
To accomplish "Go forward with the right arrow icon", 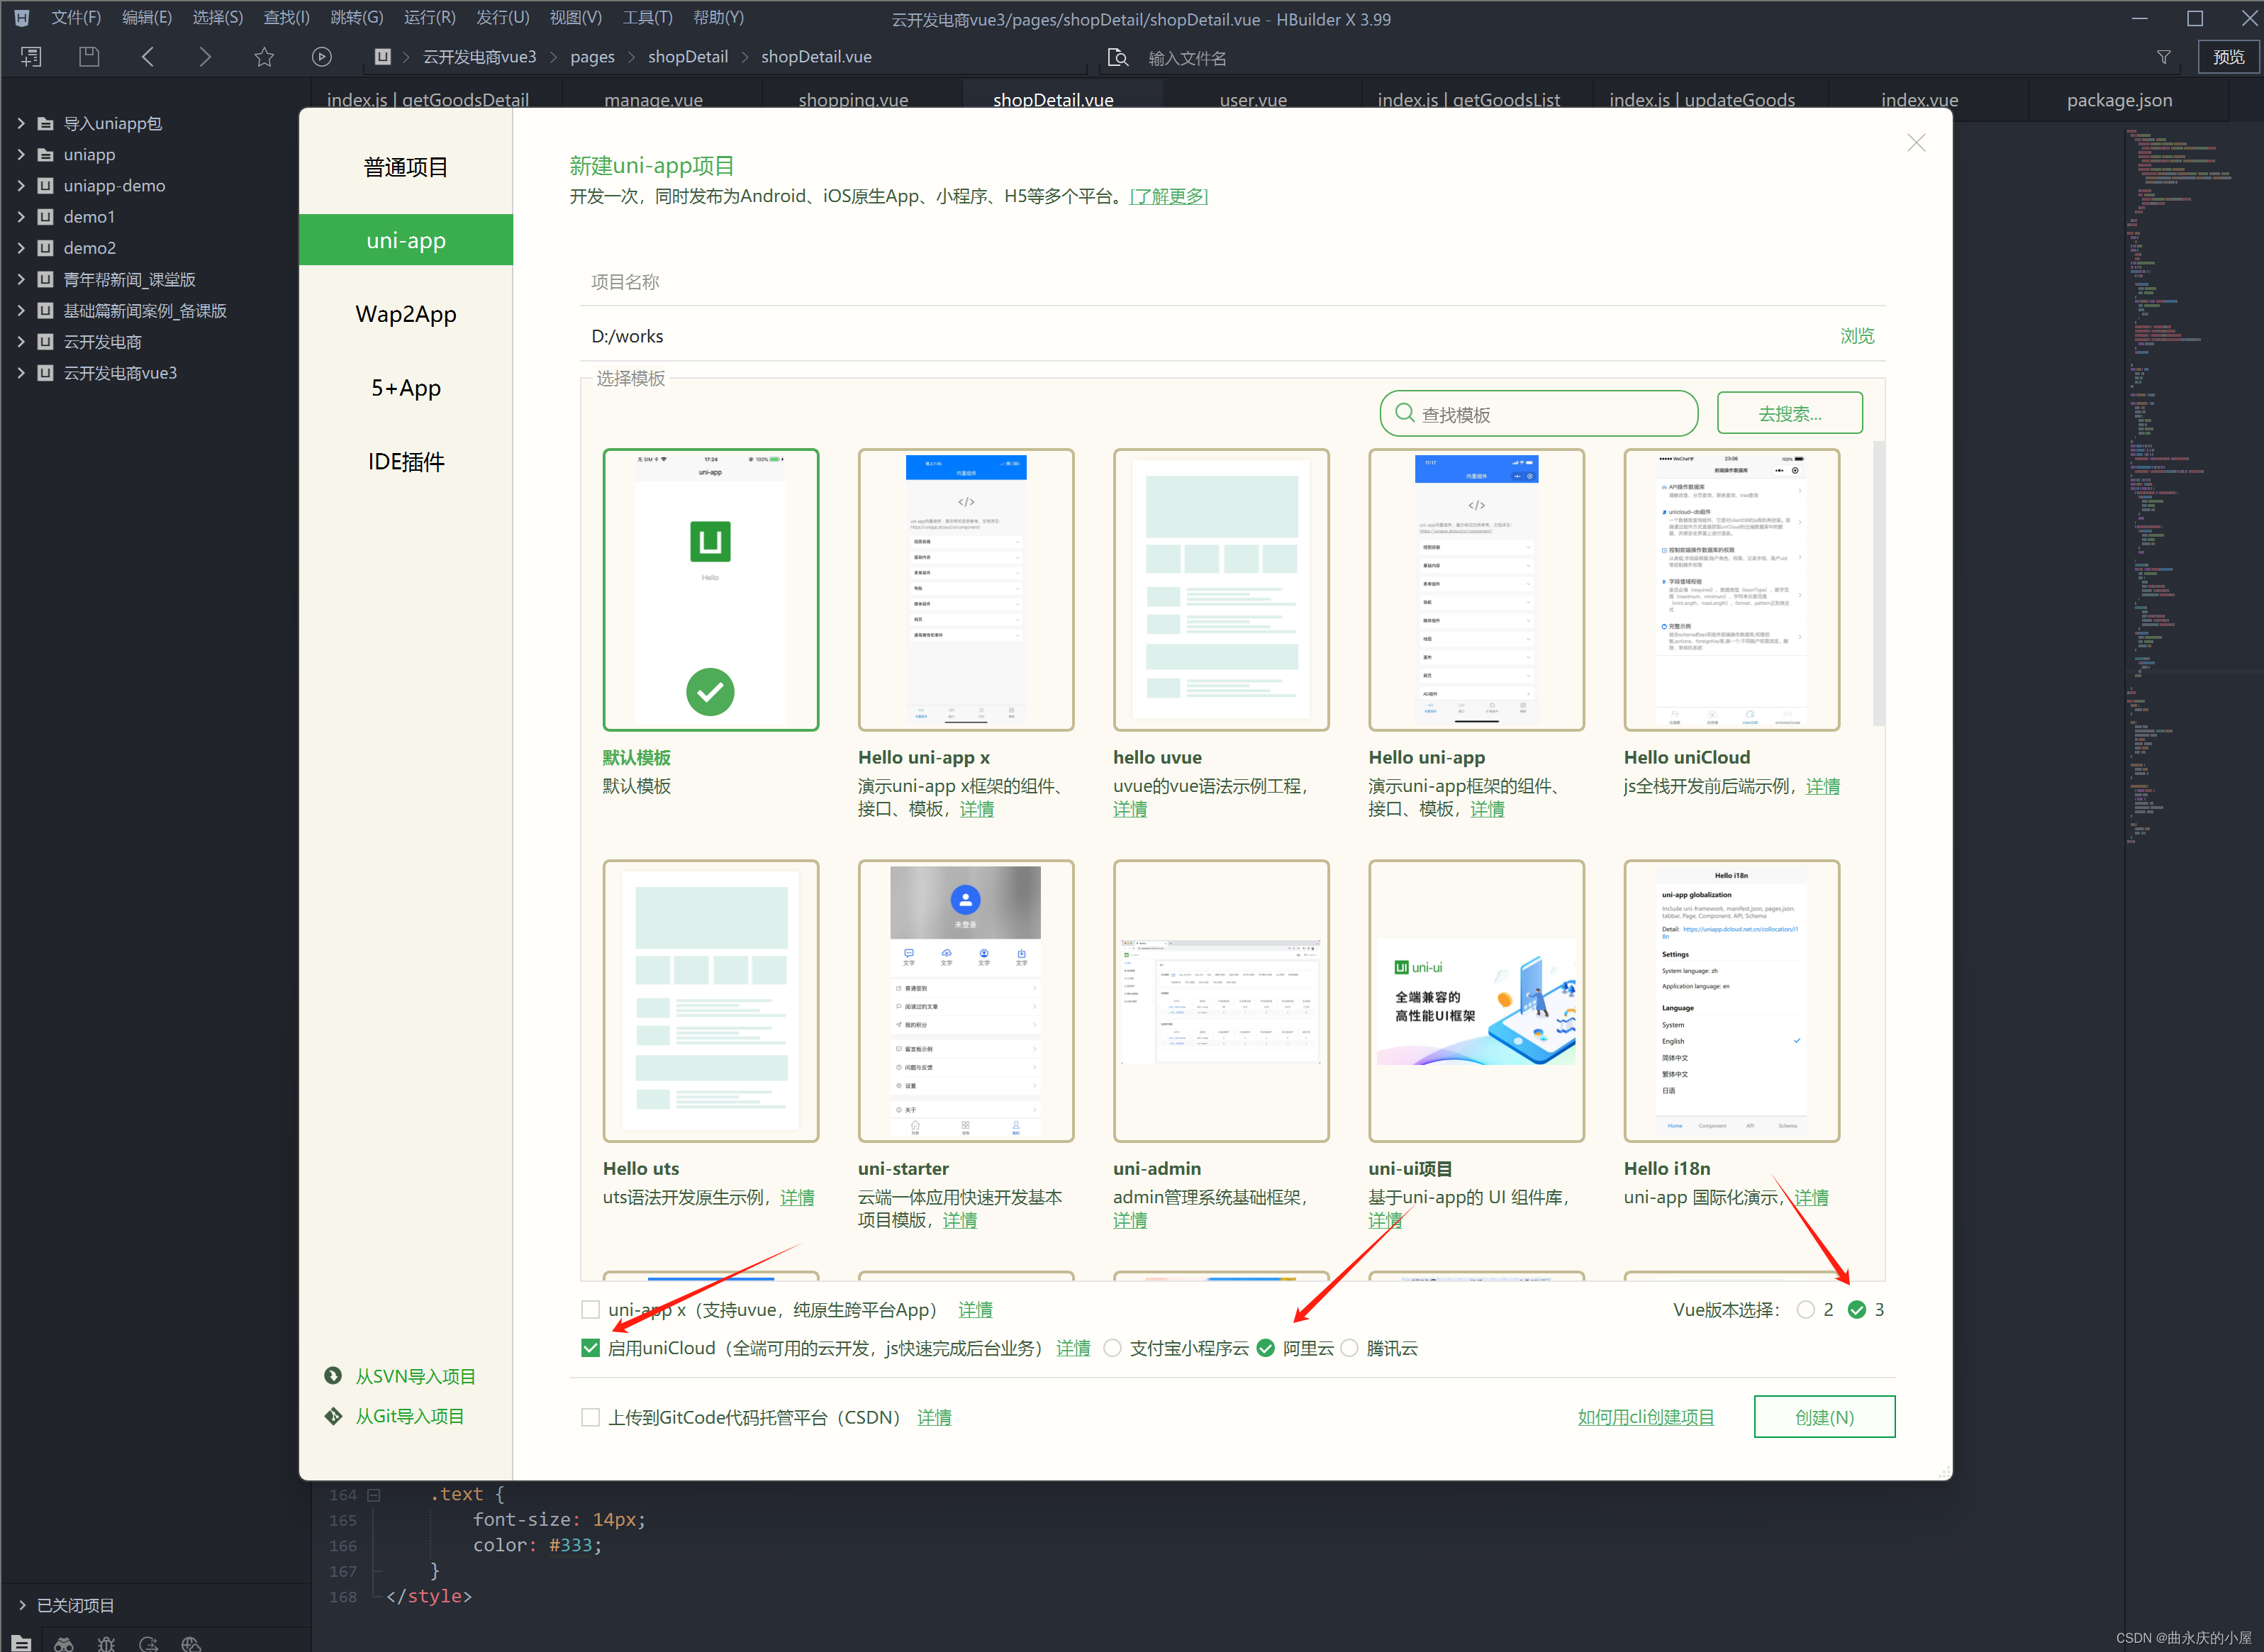I will [x=205, y=57].
